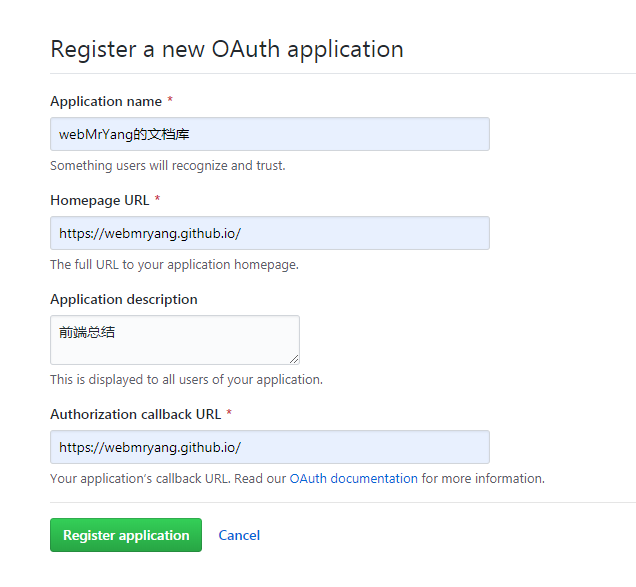Click the "Application description" label

(x=124, y=299)
